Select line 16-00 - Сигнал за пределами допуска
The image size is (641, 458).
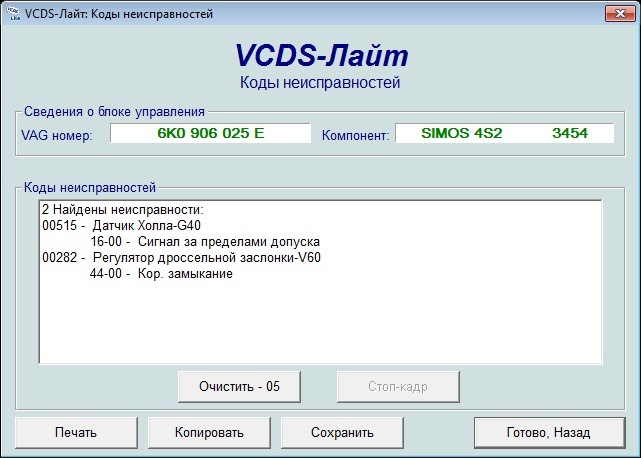205,242
